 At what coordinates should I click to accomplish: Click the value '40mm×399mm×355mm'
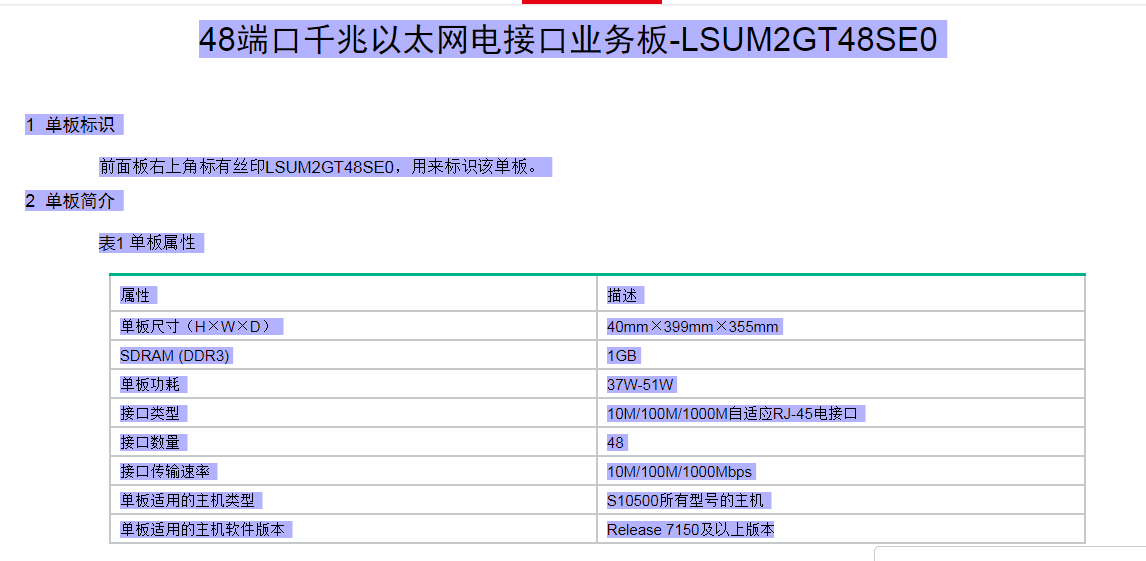click(692, 327)
